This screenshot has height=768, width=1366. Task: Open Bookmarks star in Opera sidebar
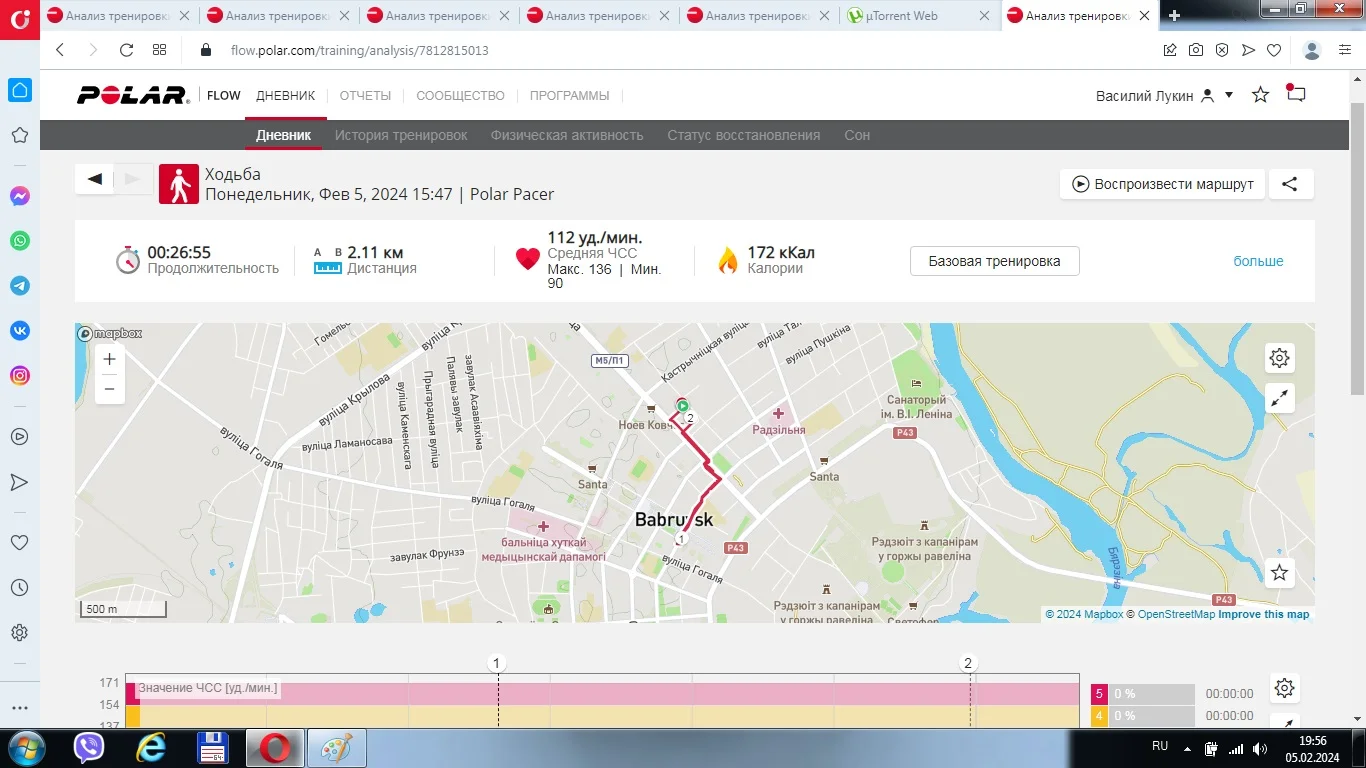tap(19, 135)
